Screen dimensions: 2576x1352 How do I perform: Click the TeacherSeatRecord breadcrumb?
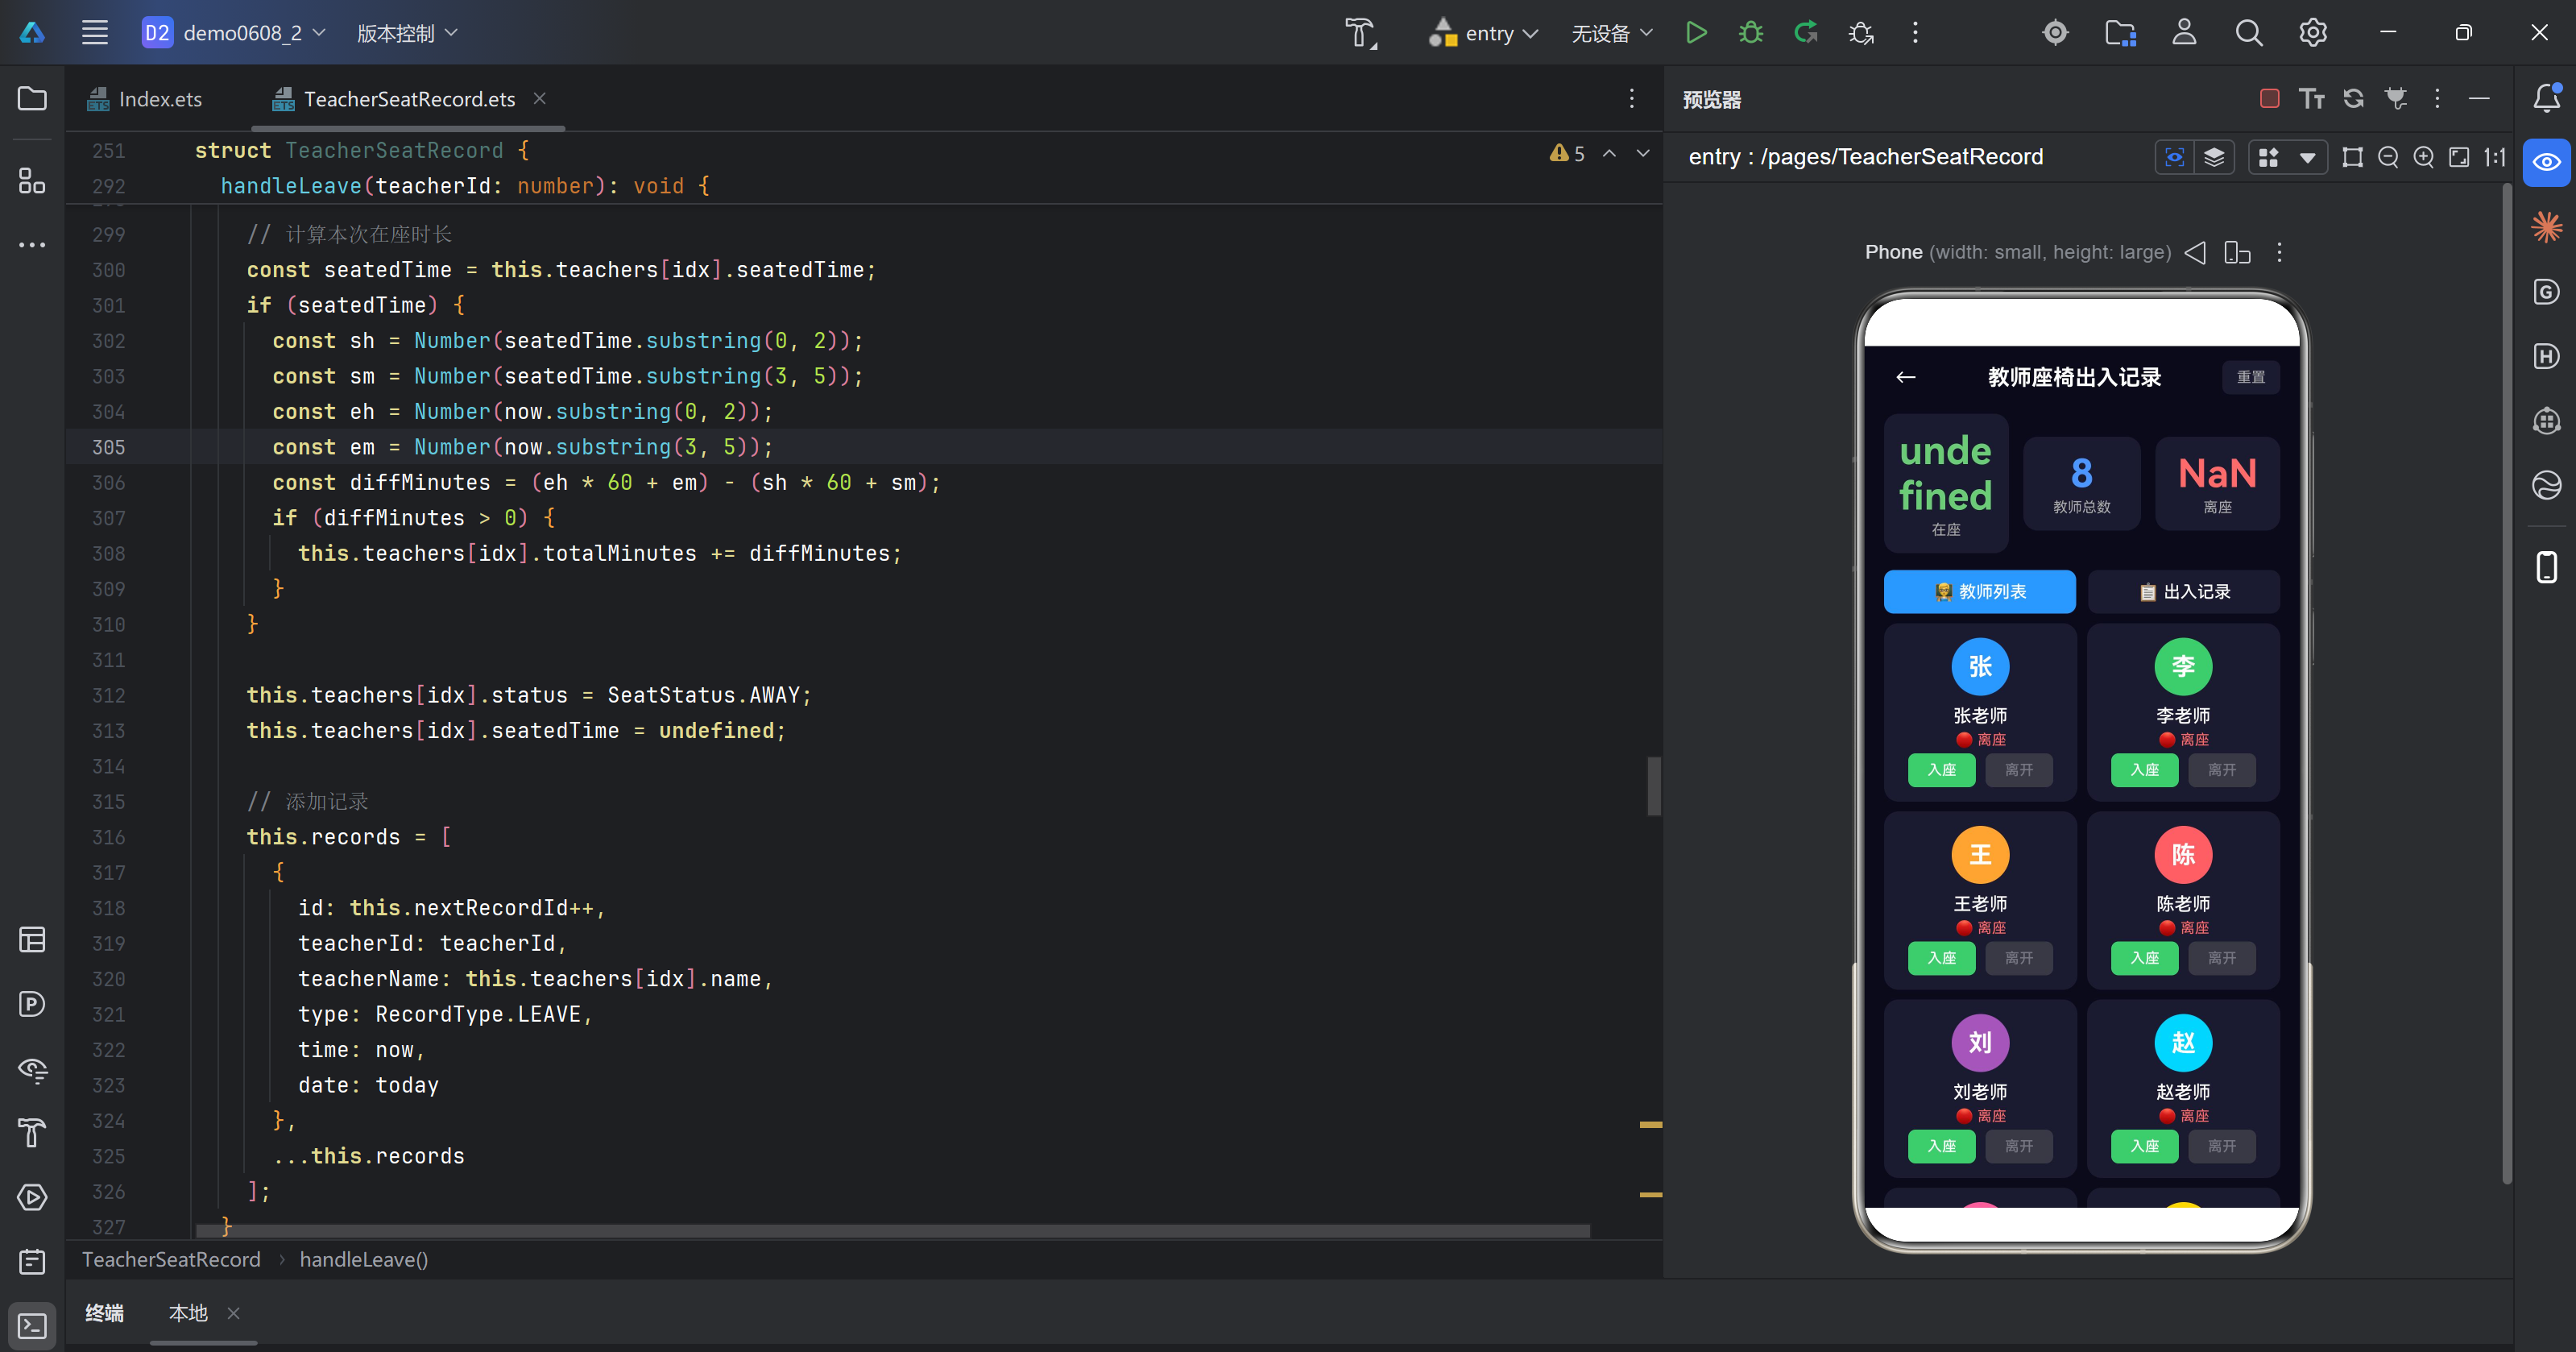171,1259
